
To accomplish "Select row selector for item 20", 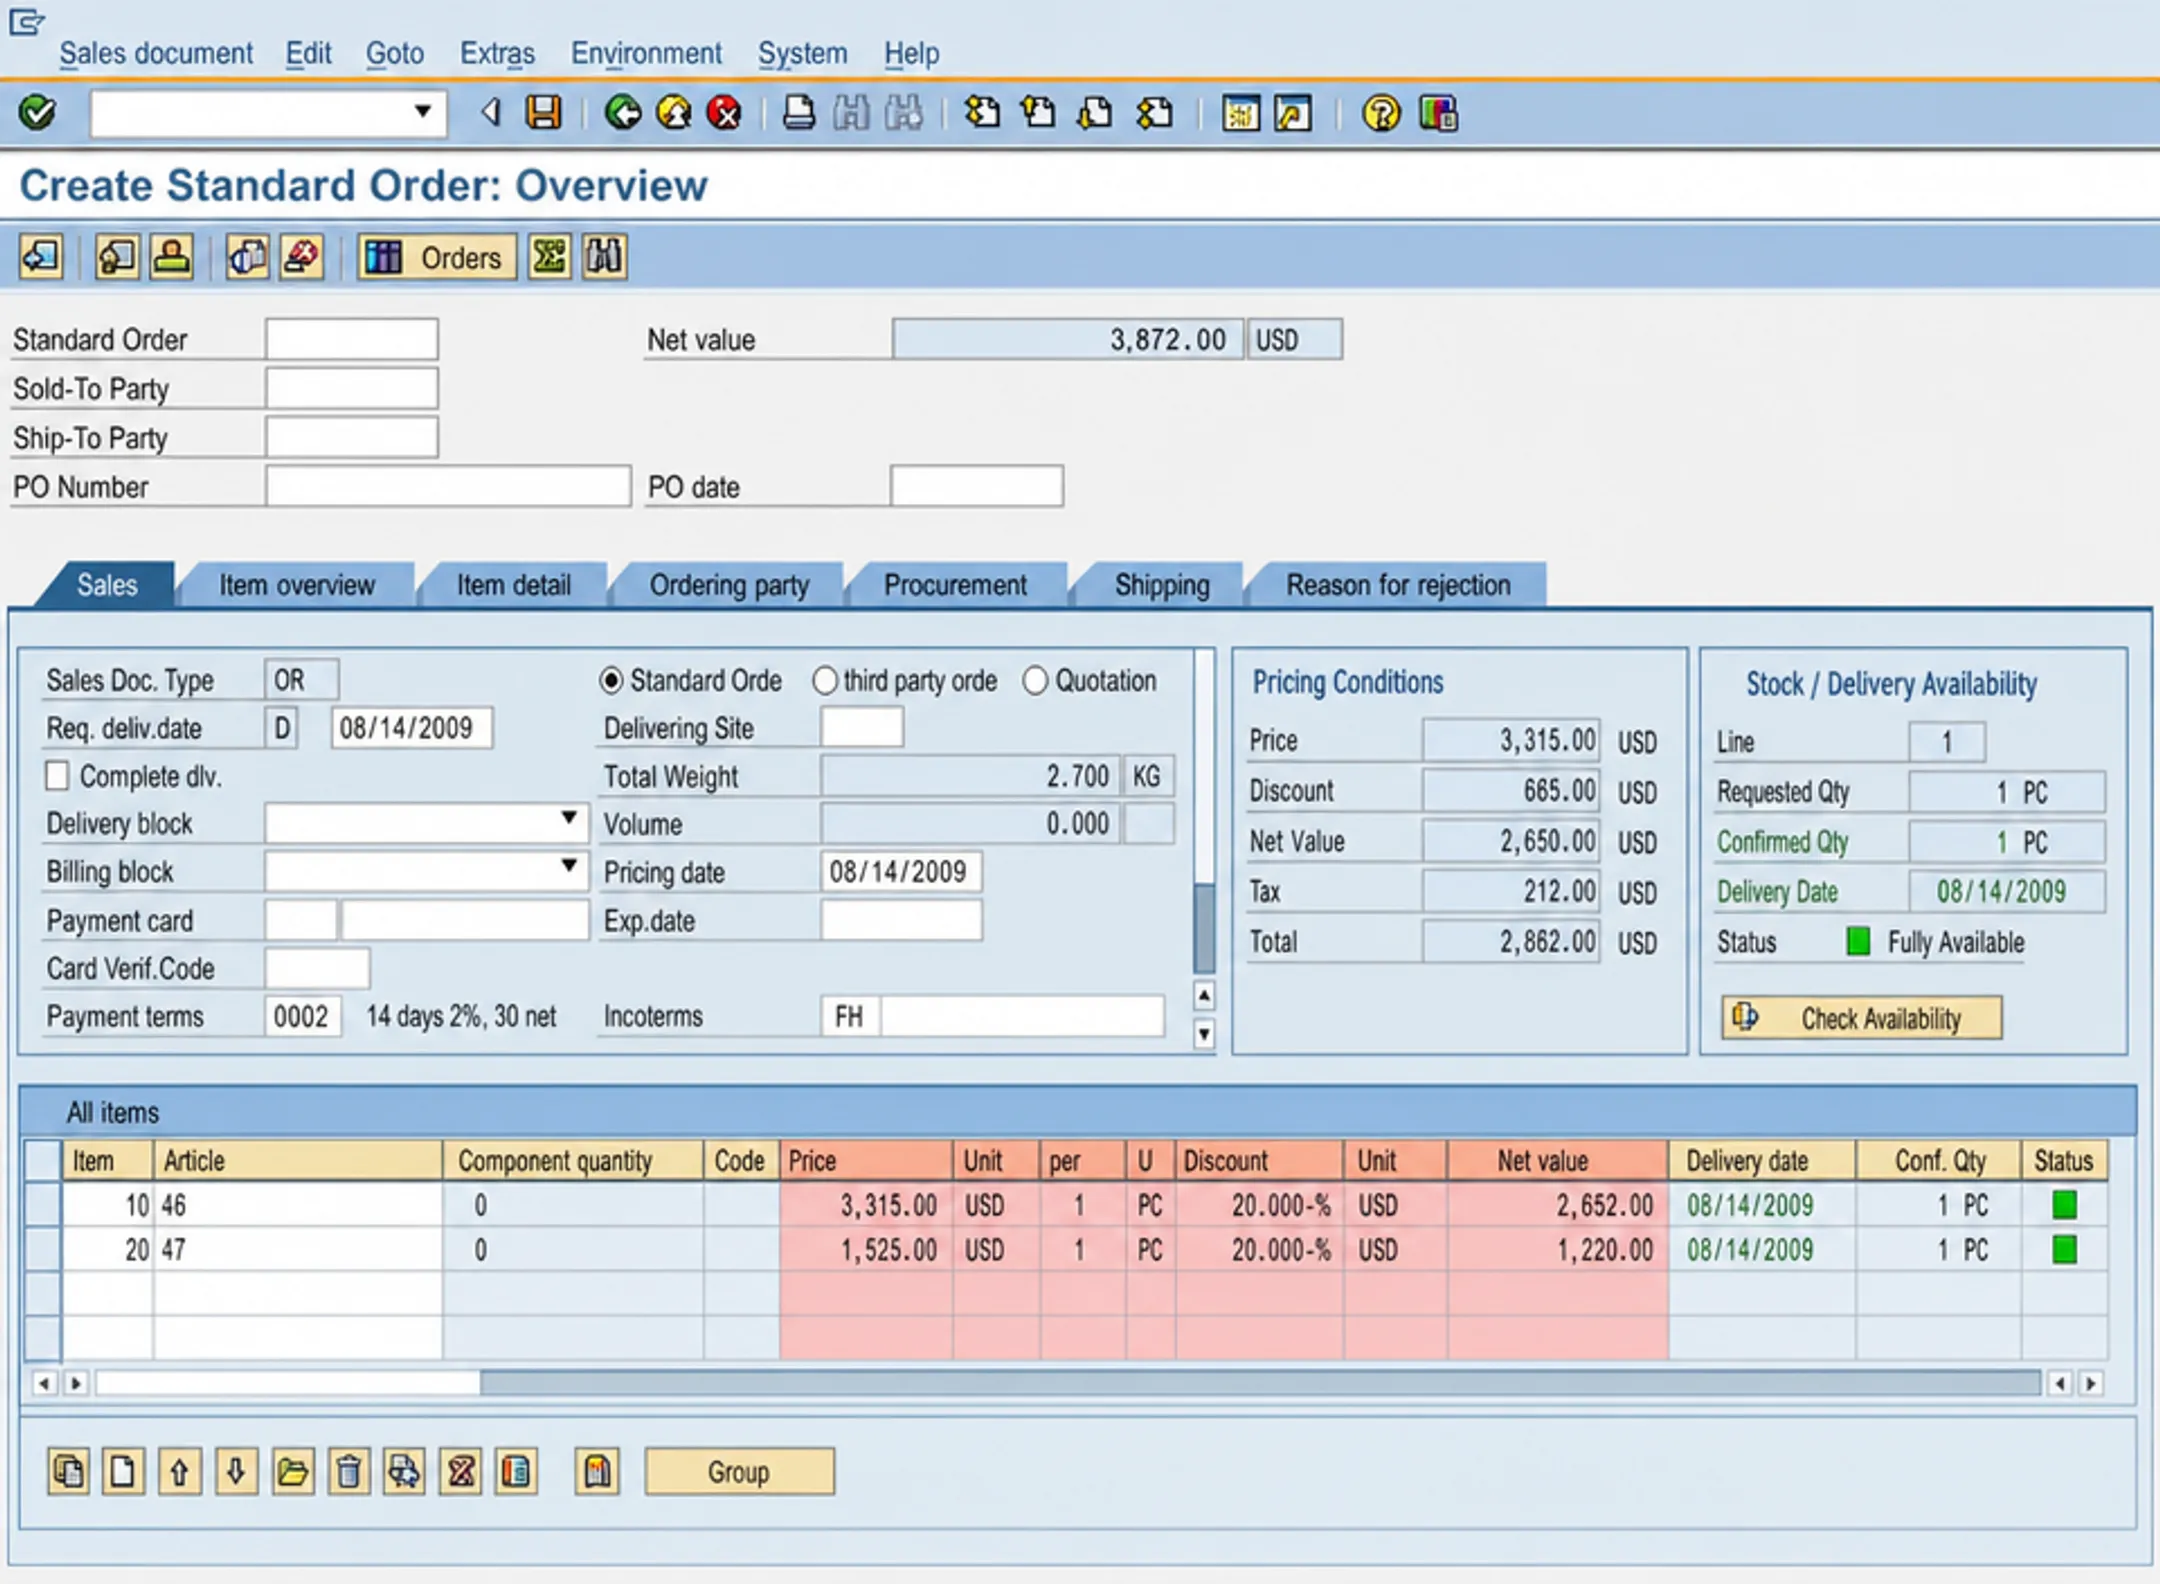I will click(42, 1249).
